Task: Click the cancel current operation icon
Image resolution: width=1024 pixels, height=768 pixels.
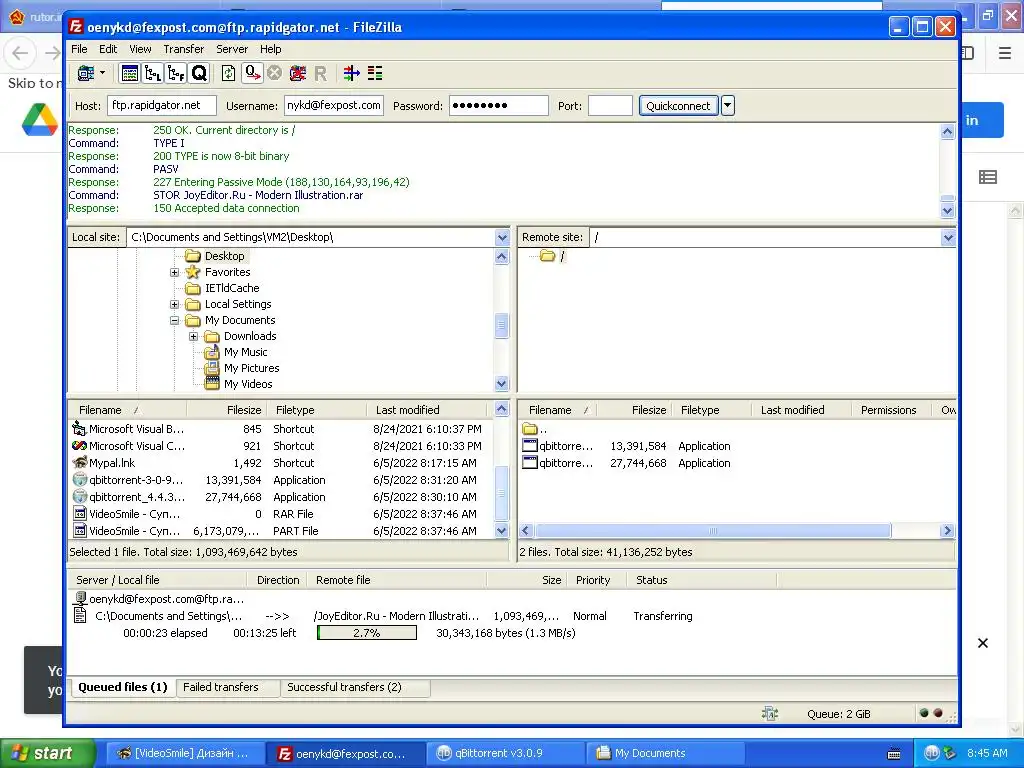Action: point(275,73)
